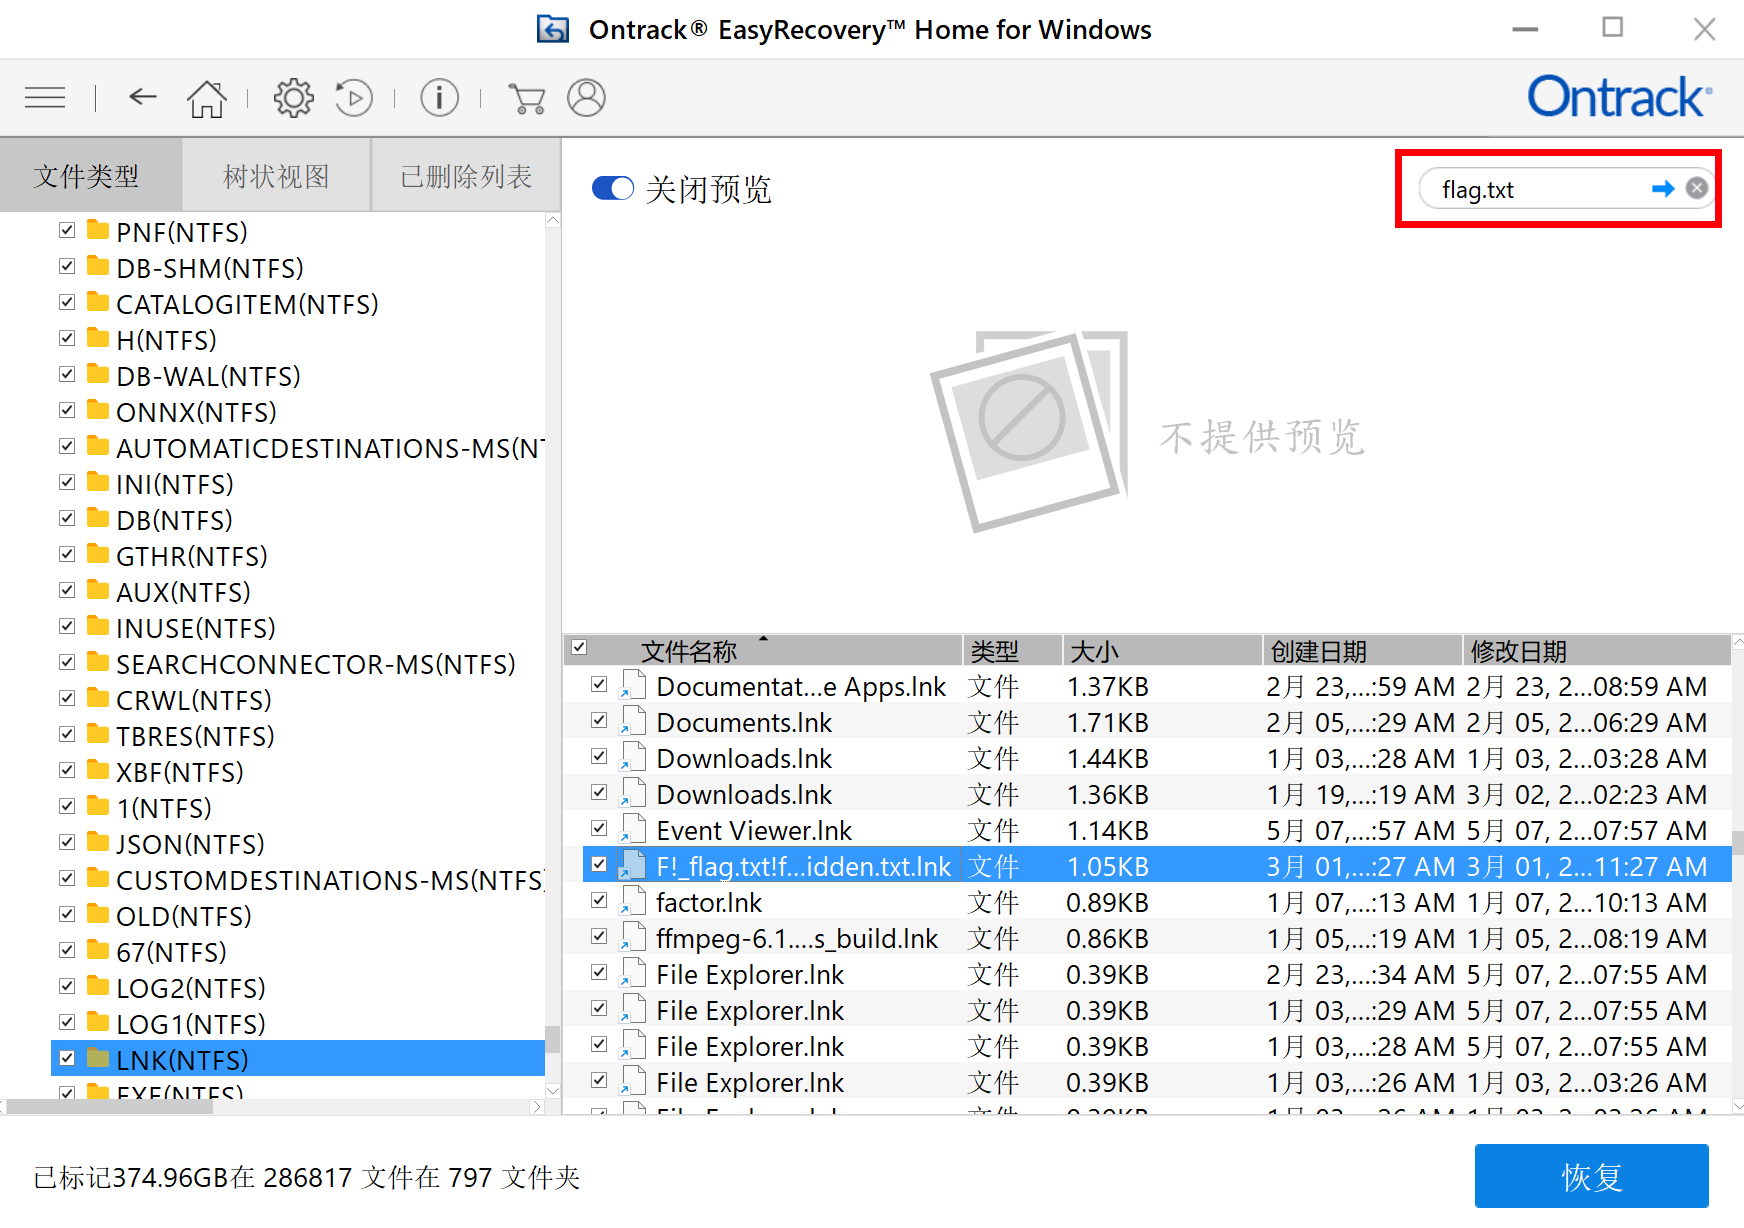Open the information icon

(439, 97)
